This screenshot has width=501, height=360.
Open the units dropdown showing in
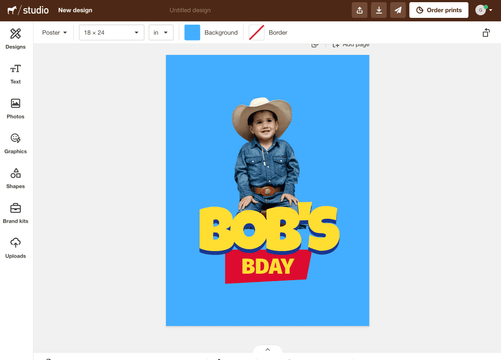161,33
